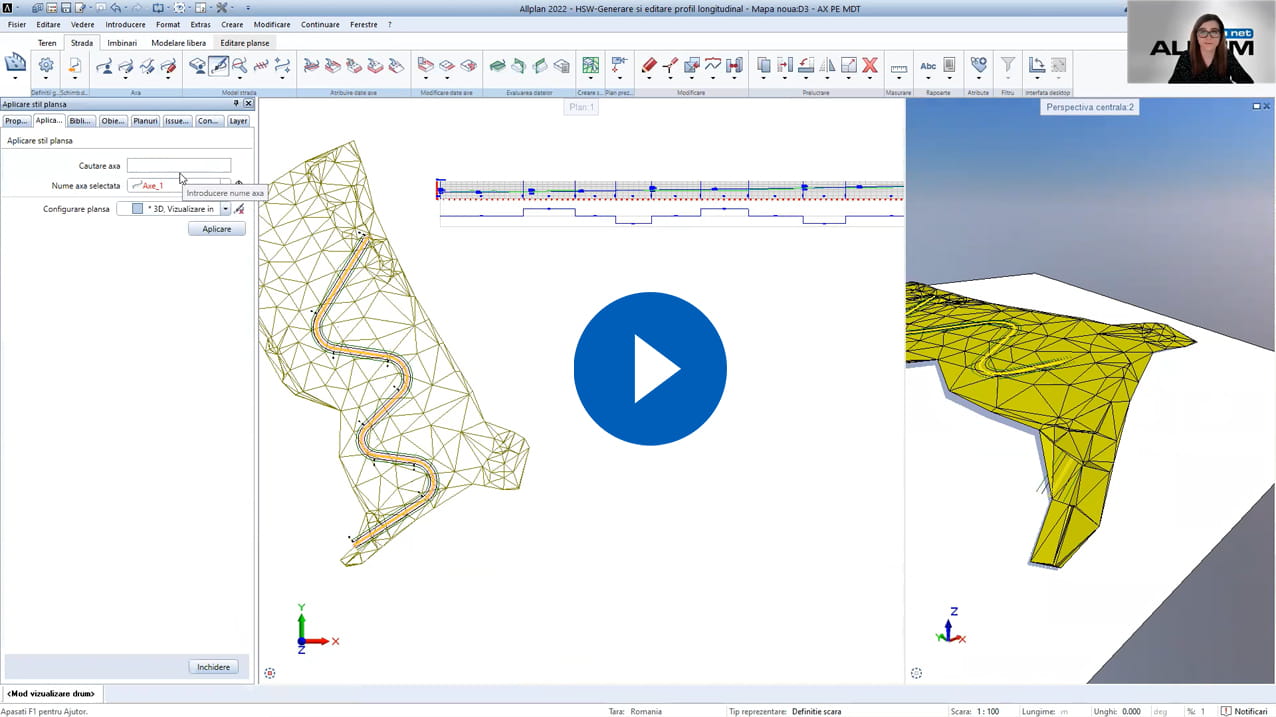Expand arrow below Plan prez... icon

pyautogui.click(x=619, y=79)
